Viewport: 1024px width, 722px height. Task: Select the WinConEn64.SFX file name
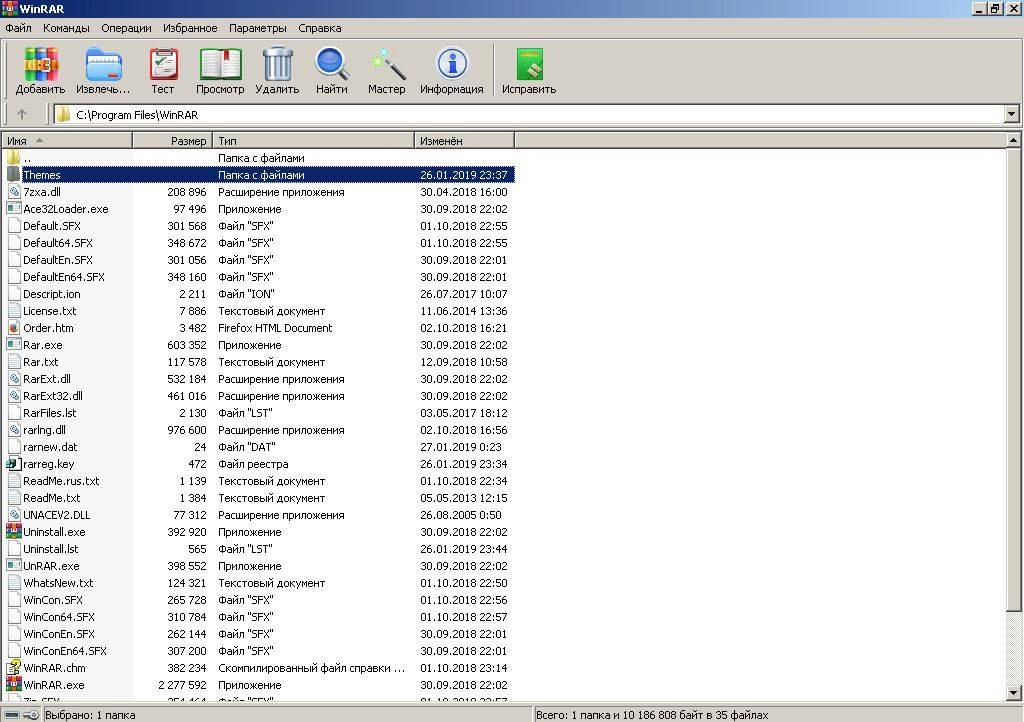pos(65,650)
